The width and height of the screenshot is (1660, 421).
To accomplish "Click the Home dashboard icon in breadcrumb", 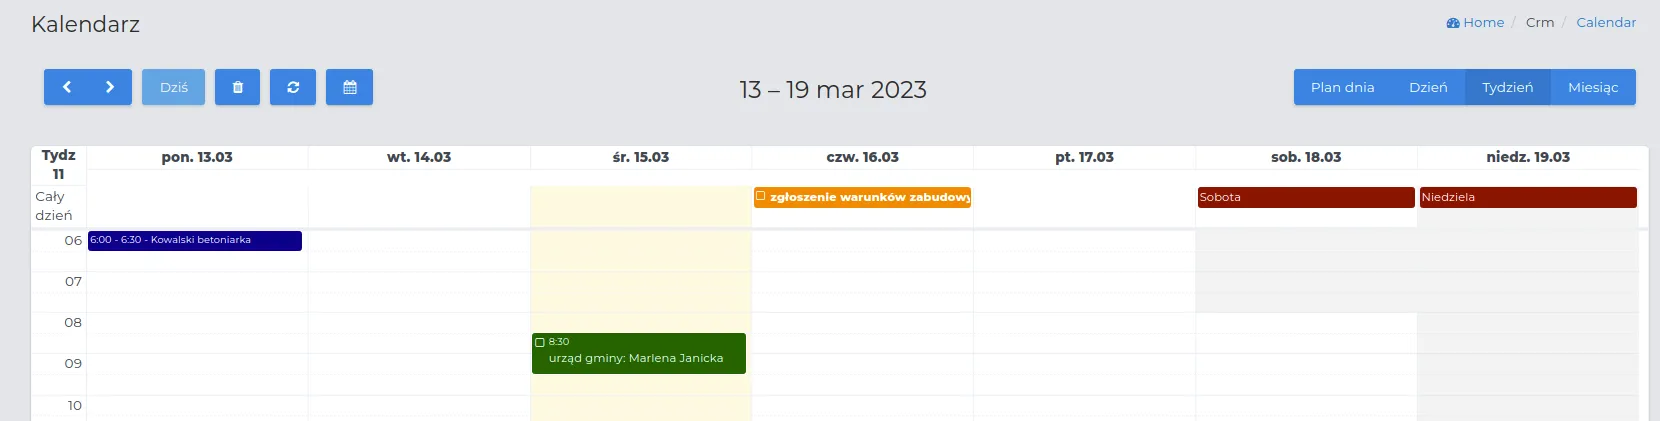I will click(1453, 23).
